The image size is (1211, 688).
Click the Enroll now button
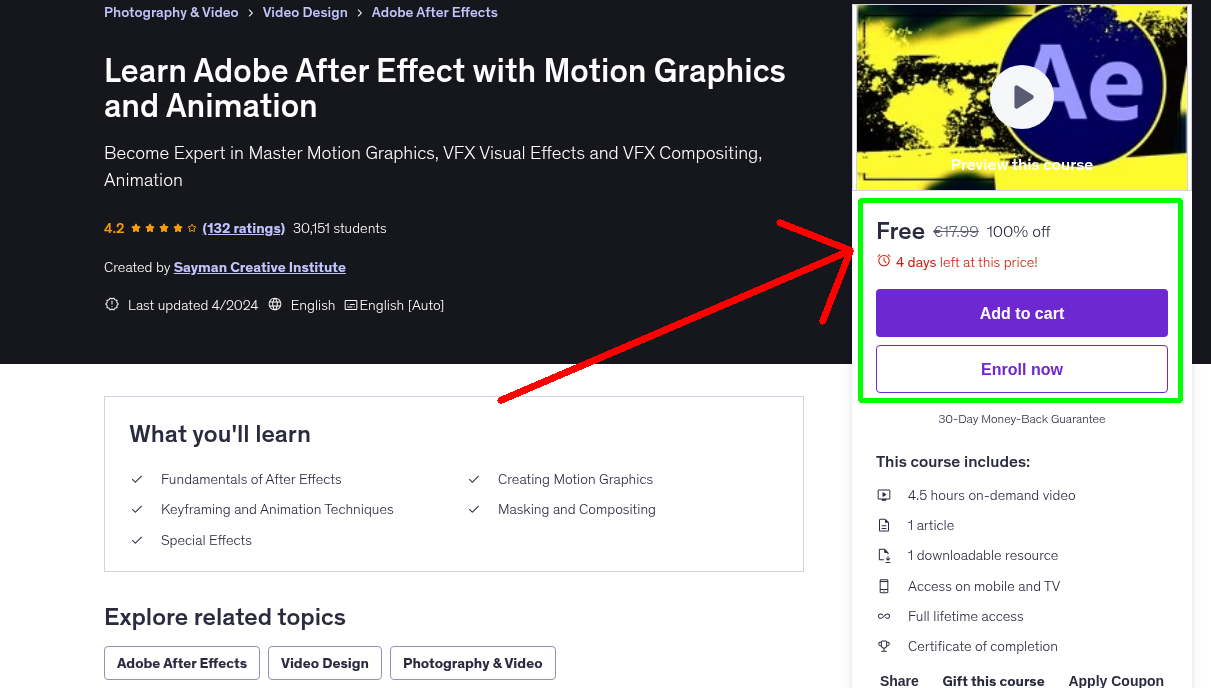[x=1021, y=369]
